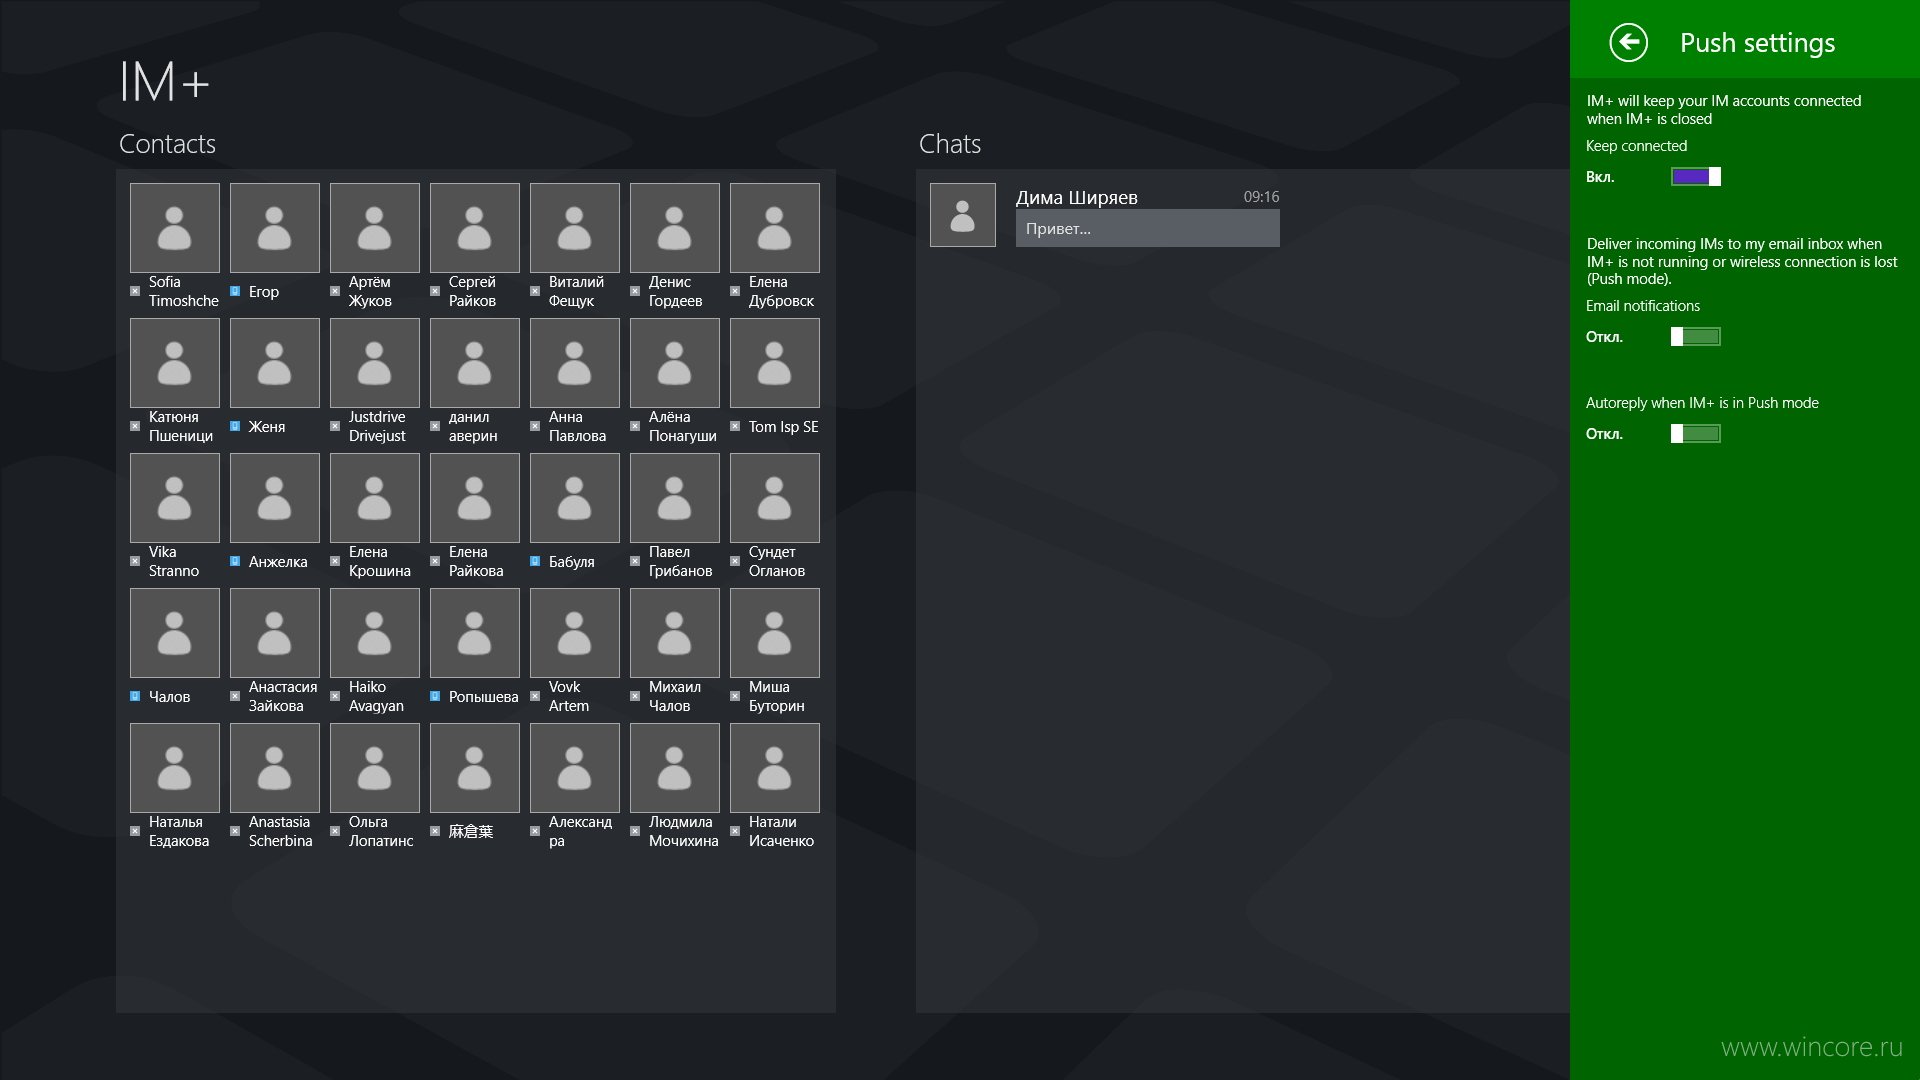Open the 麻倉葉 contact avatar
This screenshot has height=1080, width=1920.
(x=475, y=768)
